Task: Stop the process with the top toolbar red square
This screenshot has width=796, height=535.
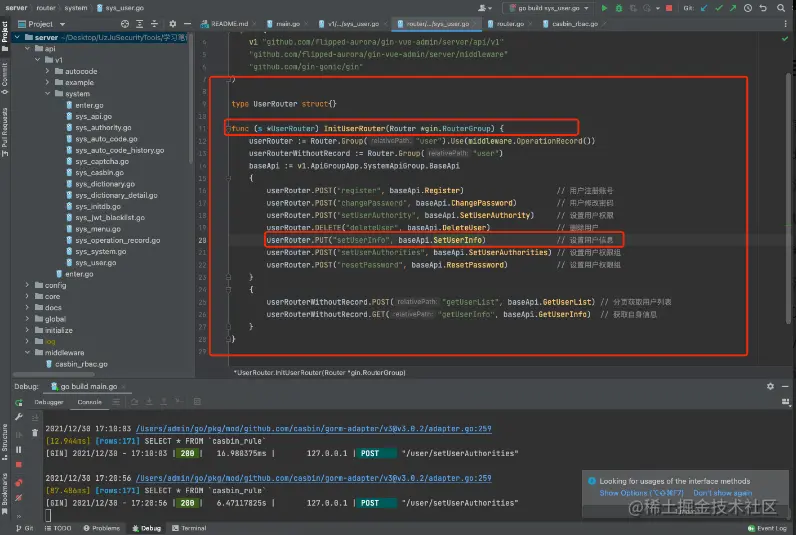Action: coord(669,8)
